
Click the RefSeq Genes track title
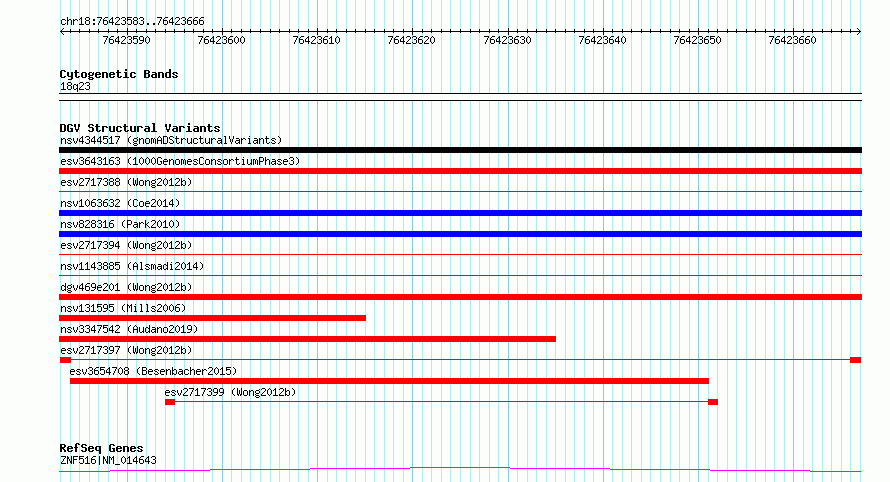[101, 448]
